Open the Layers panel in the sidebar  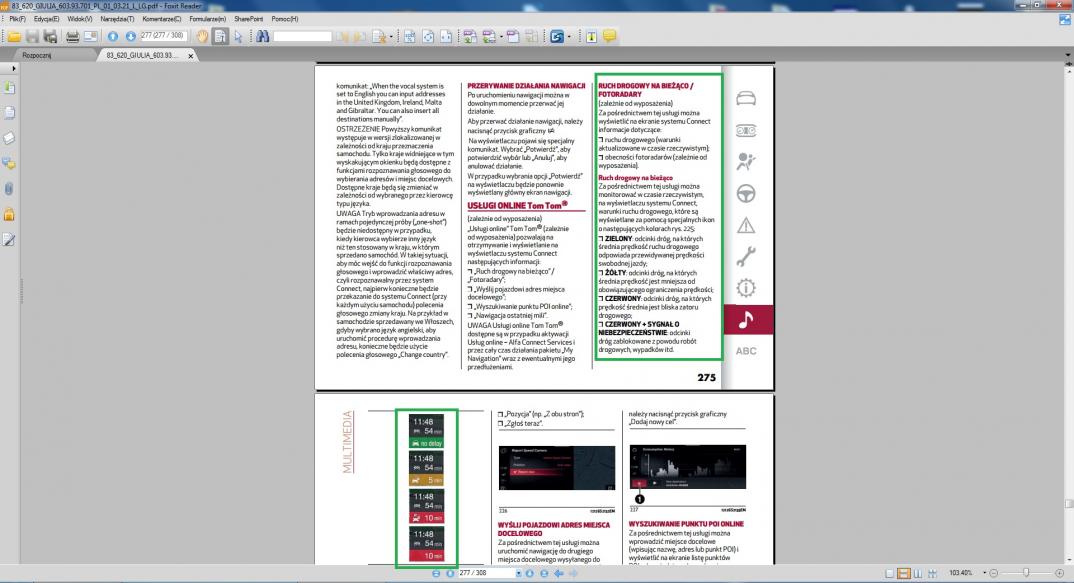click(9, 138)
